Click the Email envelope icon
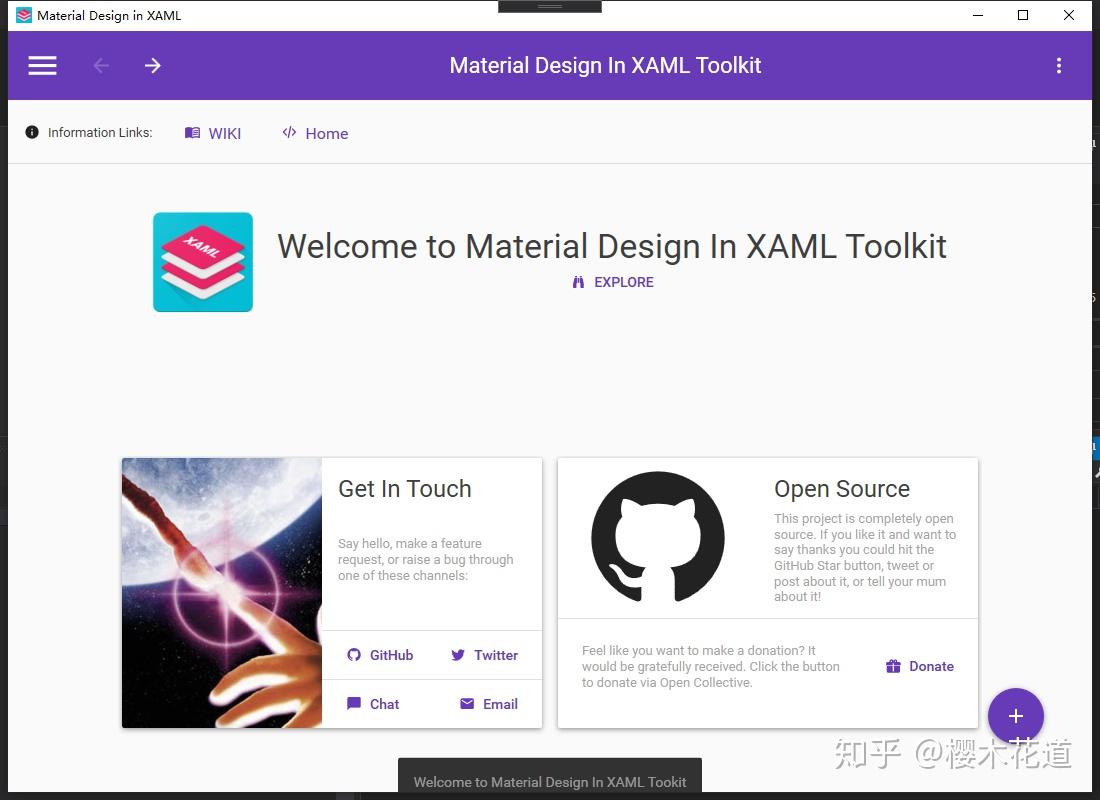1100x800 pixels. click(x=466, y=704)
